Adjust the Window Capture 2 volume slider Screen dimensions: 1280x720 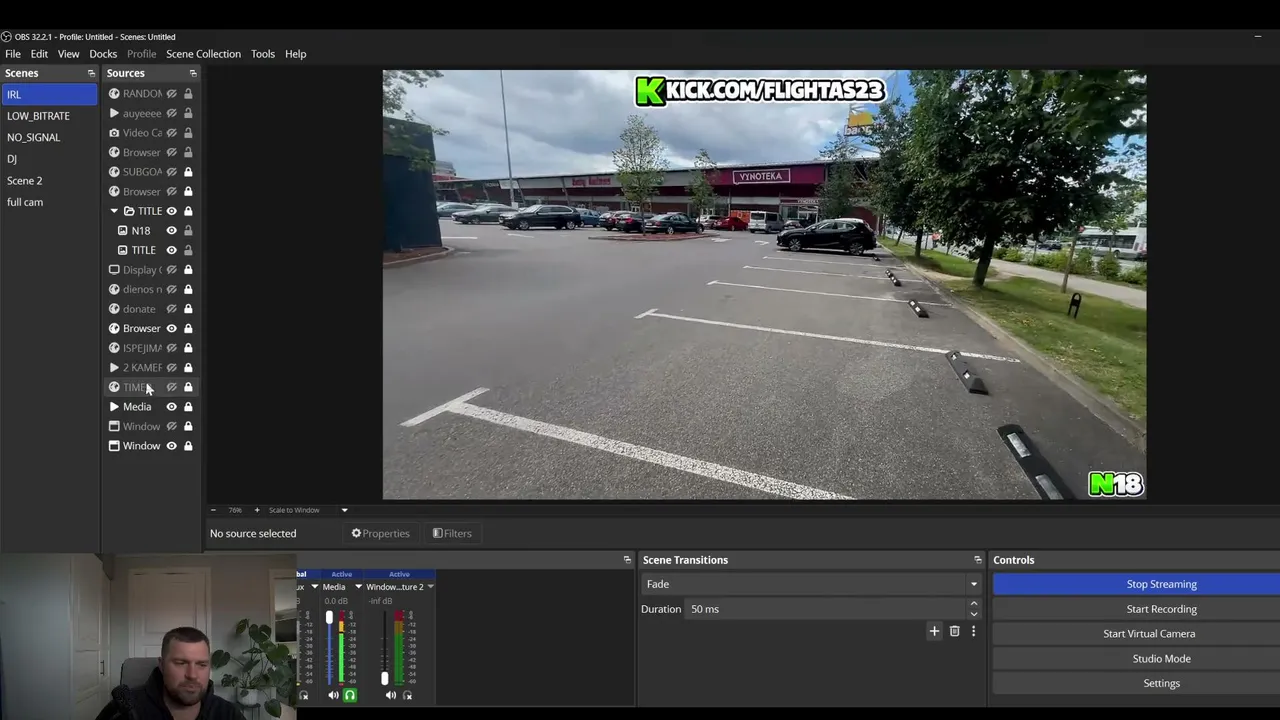coord(385,678)
